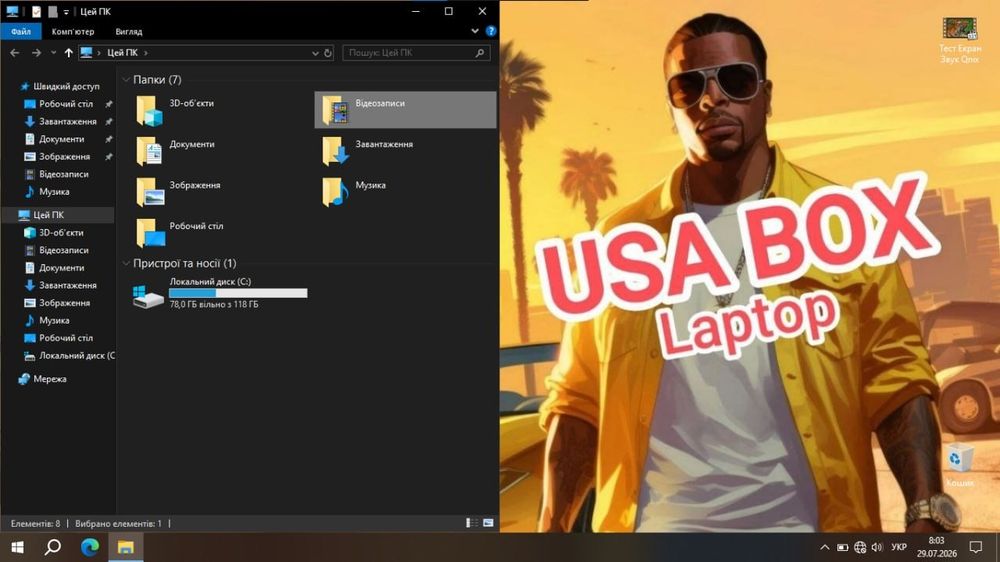The height and width of the screenshot is (562, 1000).
Task: Collapse the Папки (7) group
Action: [126, 80]
